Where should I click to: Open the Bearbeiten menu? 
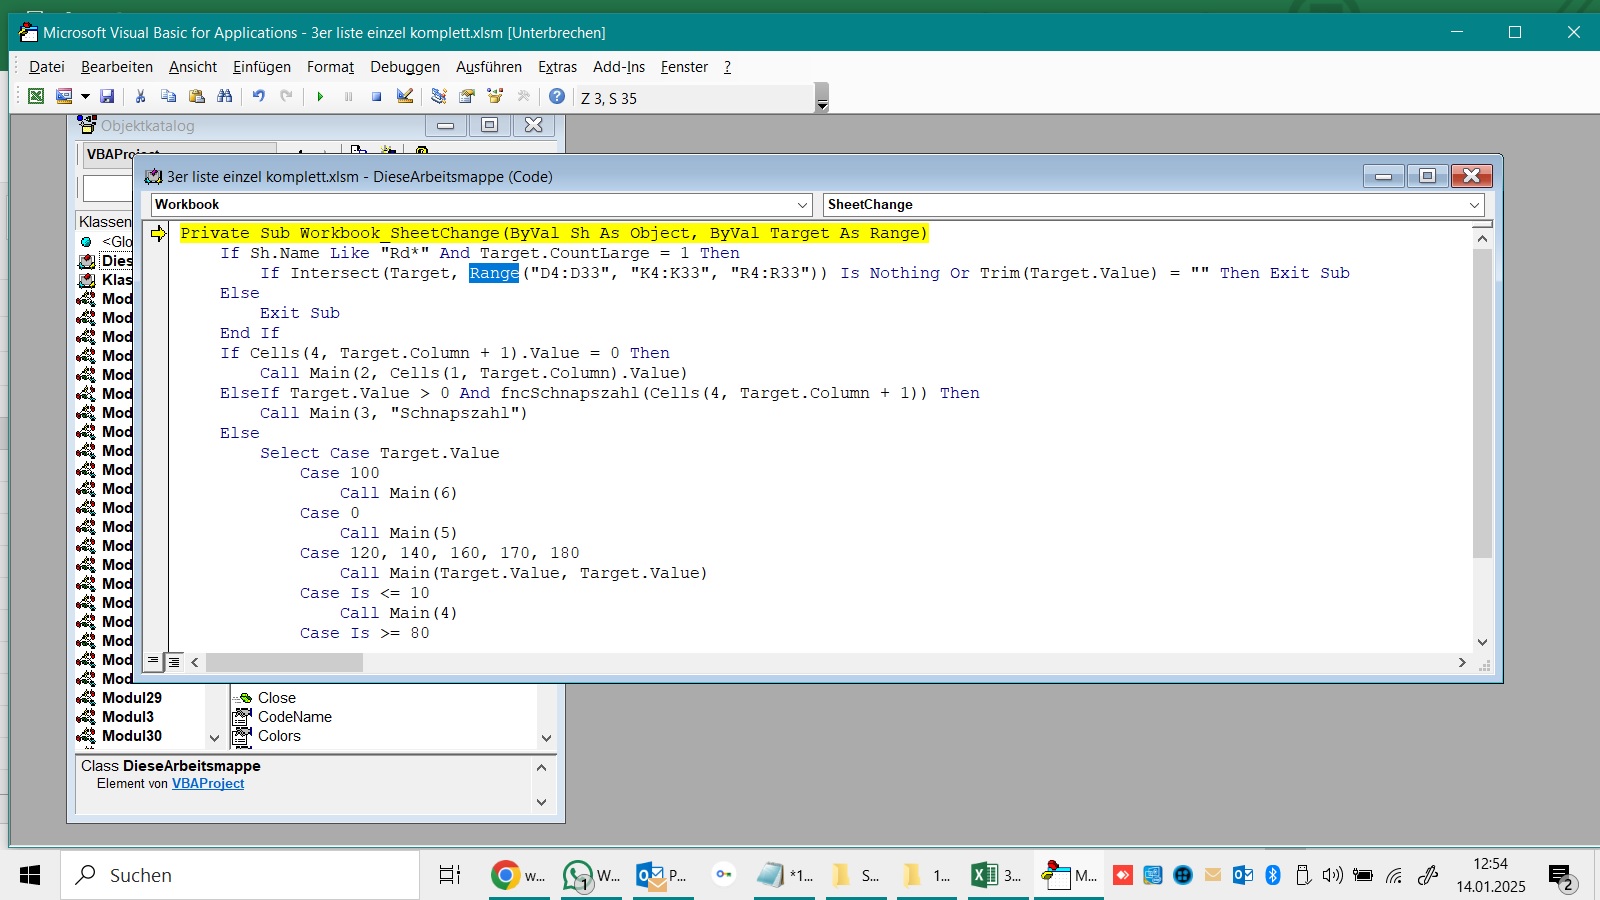click(117, 67)
